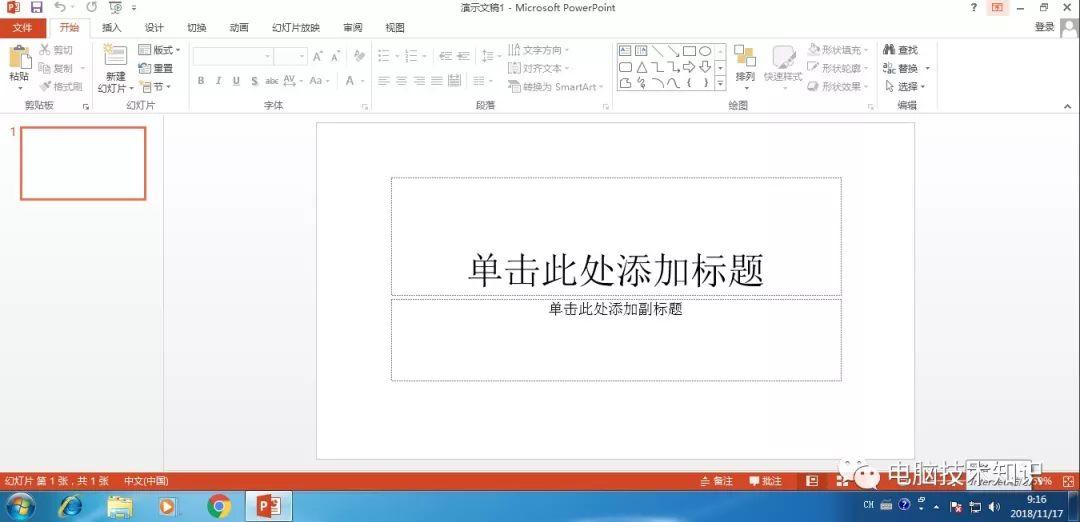This screenshot has width=1080, height=522.
Task: Click the Save icon in quick access toolbar
Action: tap(37, 8)
